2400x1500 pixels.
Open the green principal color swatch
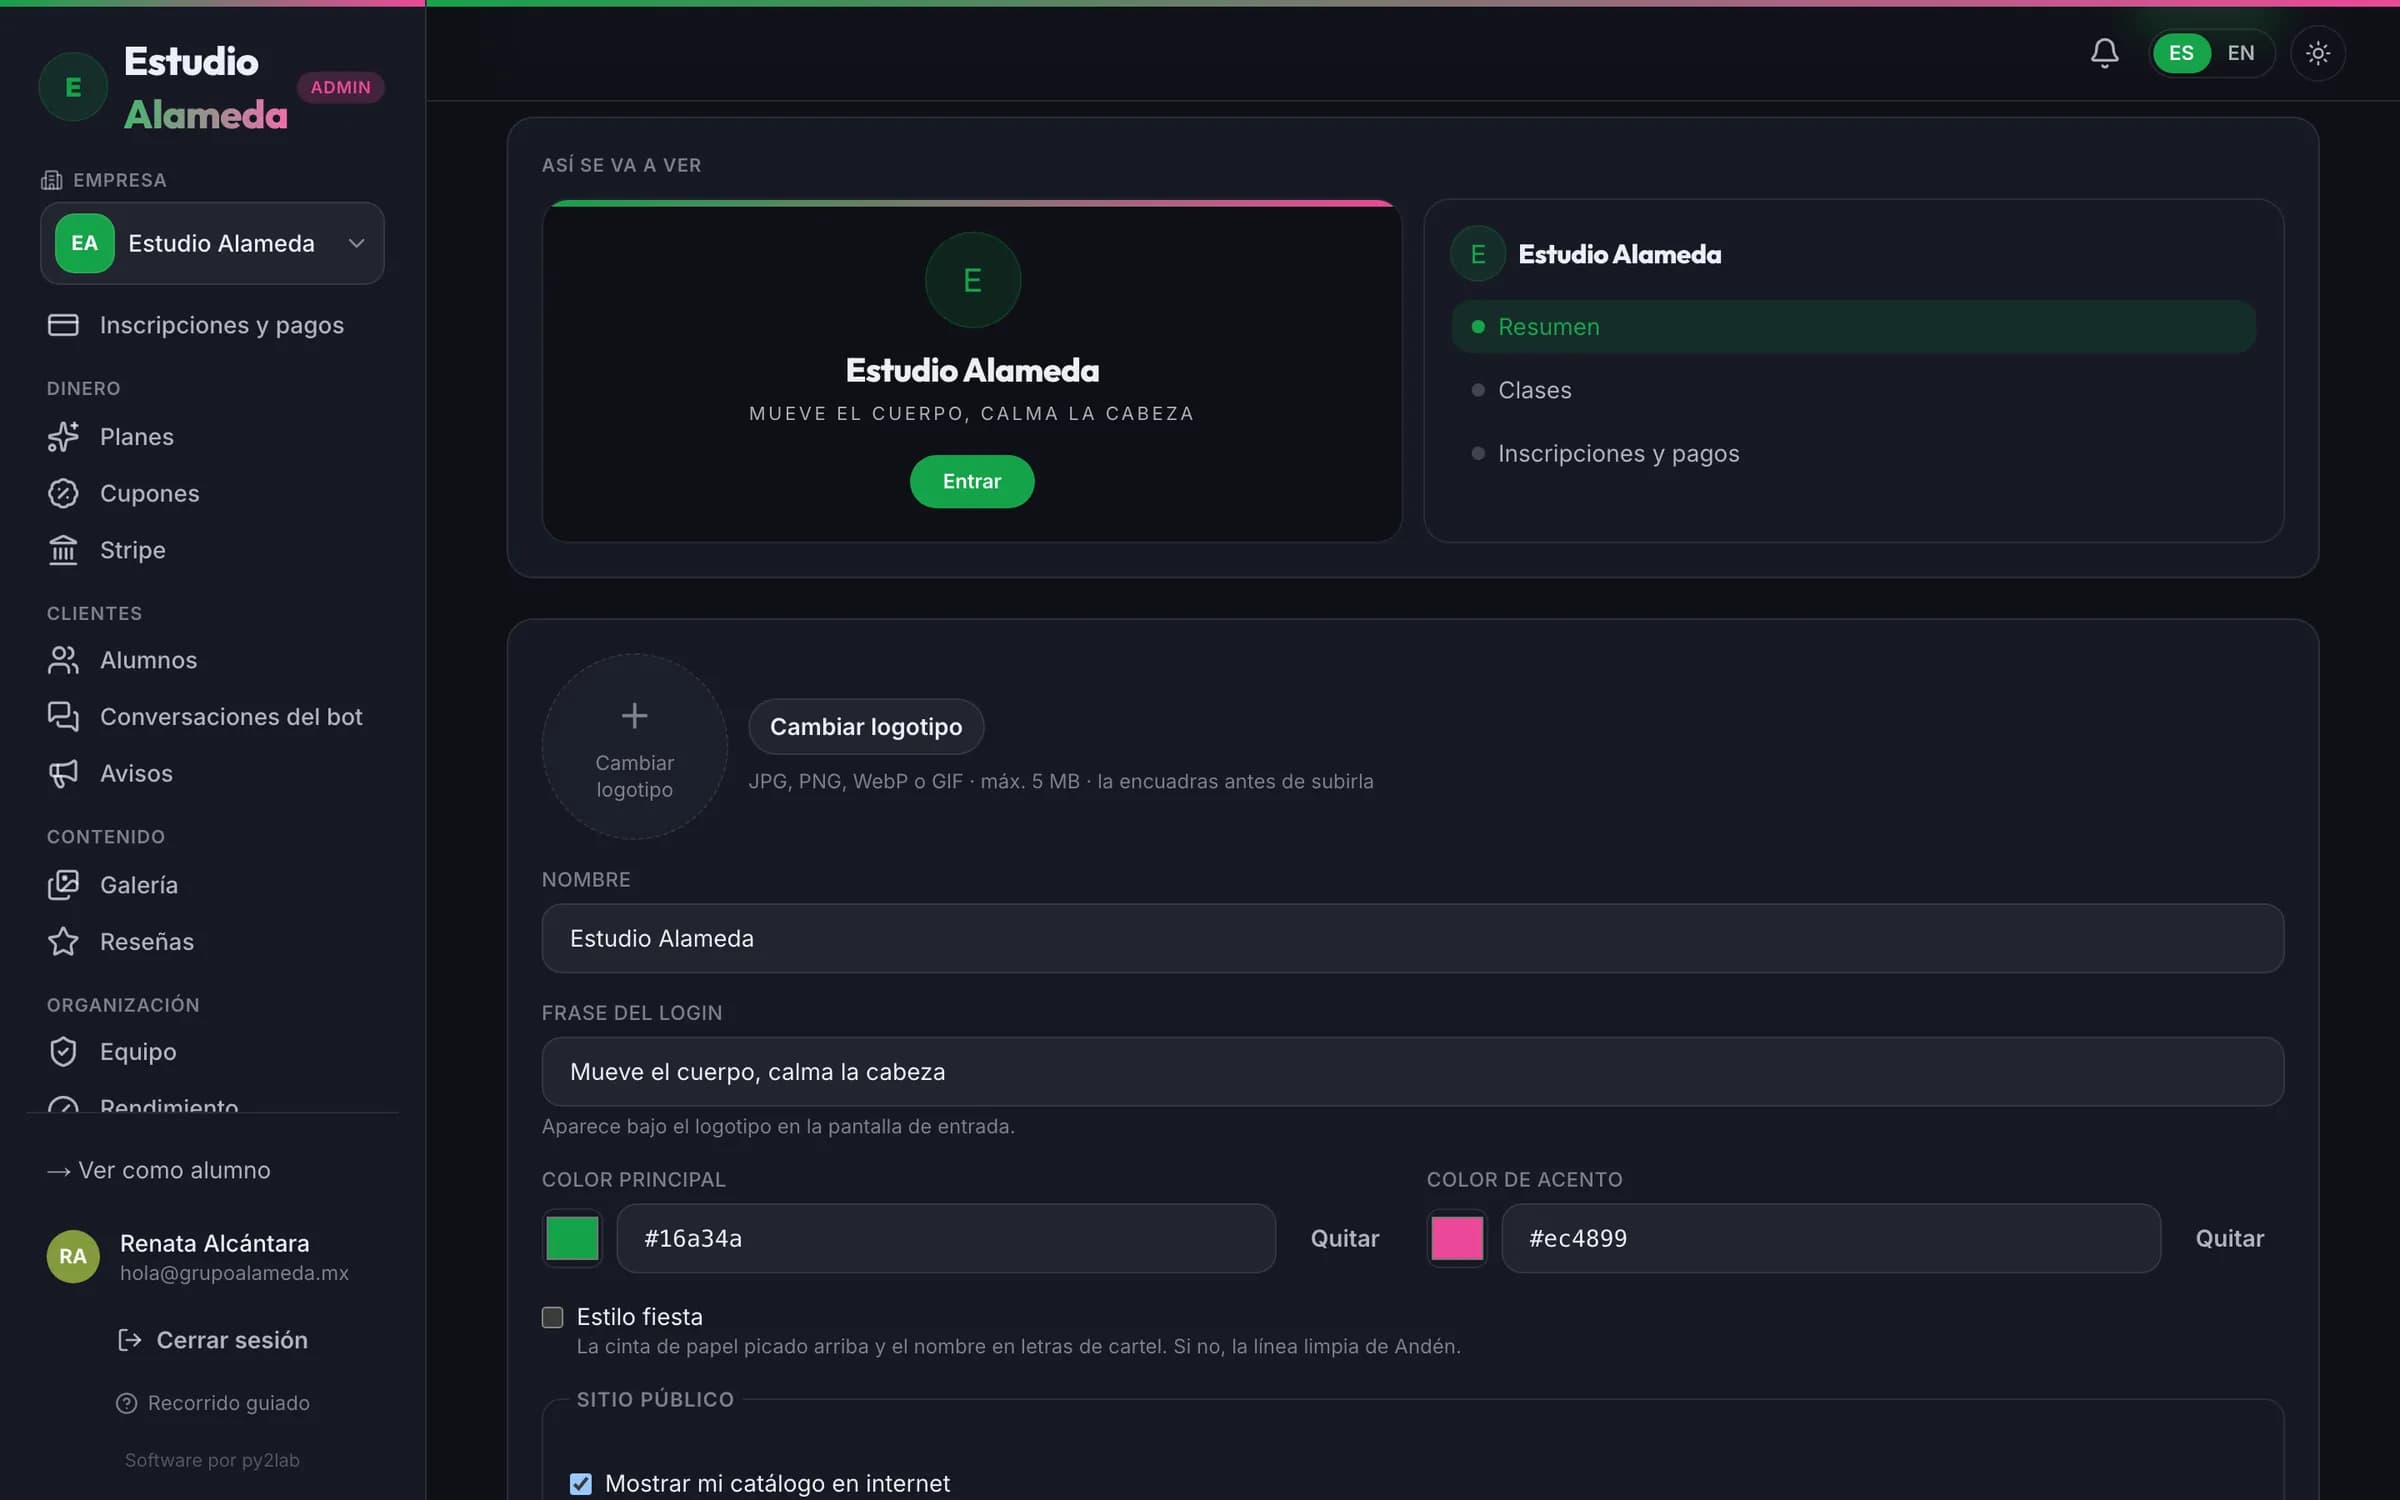pos(572,1238)
